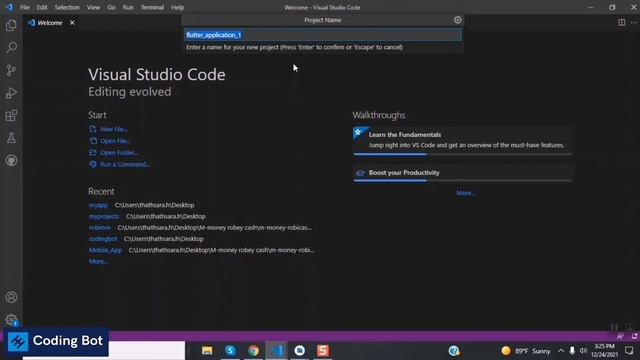
Task: Open the red S app in taskbar
Action: click(323, 351)
